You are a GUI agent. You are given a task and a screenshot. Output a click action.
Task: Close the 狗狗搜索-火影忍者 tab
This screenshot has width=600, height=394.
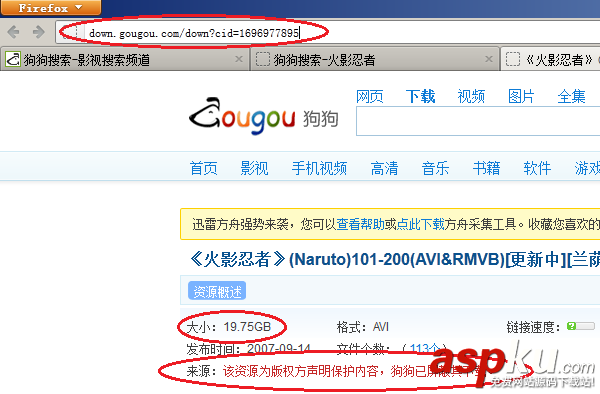(x=489, y=59)
